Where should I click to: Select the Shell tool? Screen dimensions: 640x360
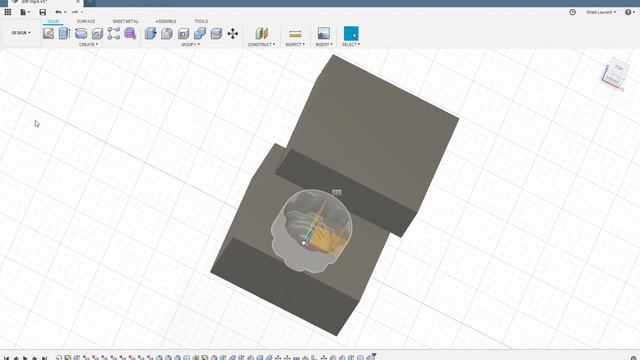point(184,33)
